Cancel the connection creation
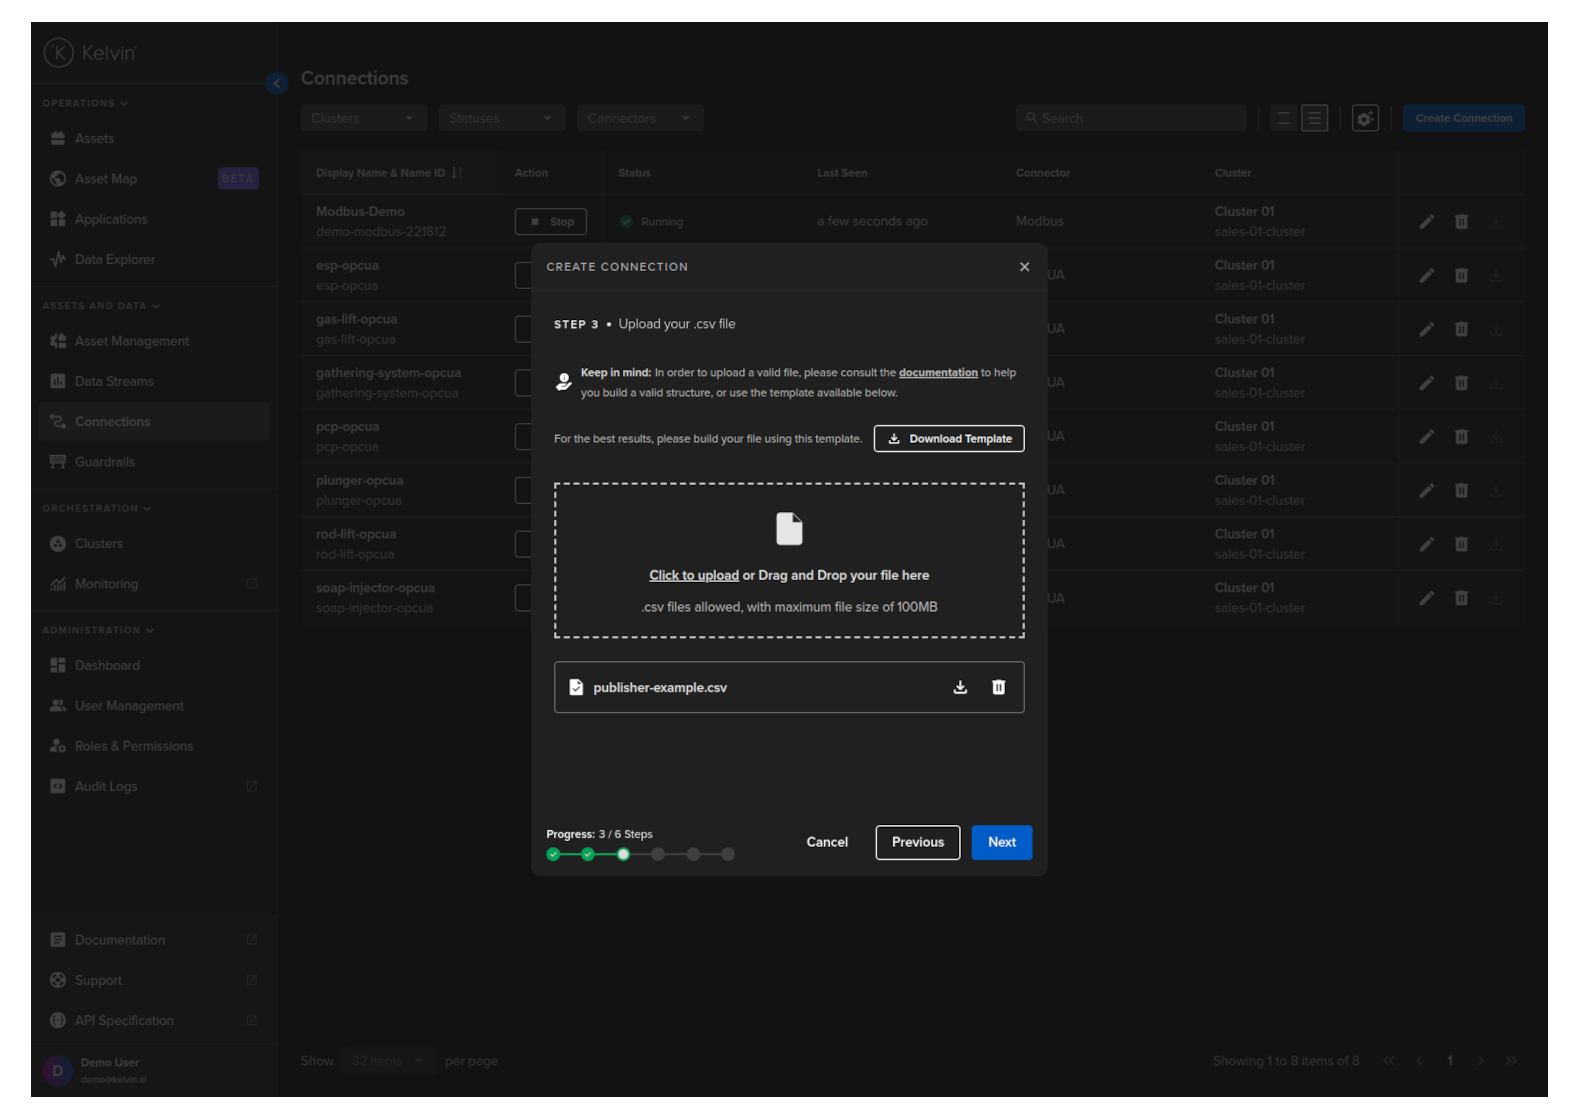 tap(827, 842)
